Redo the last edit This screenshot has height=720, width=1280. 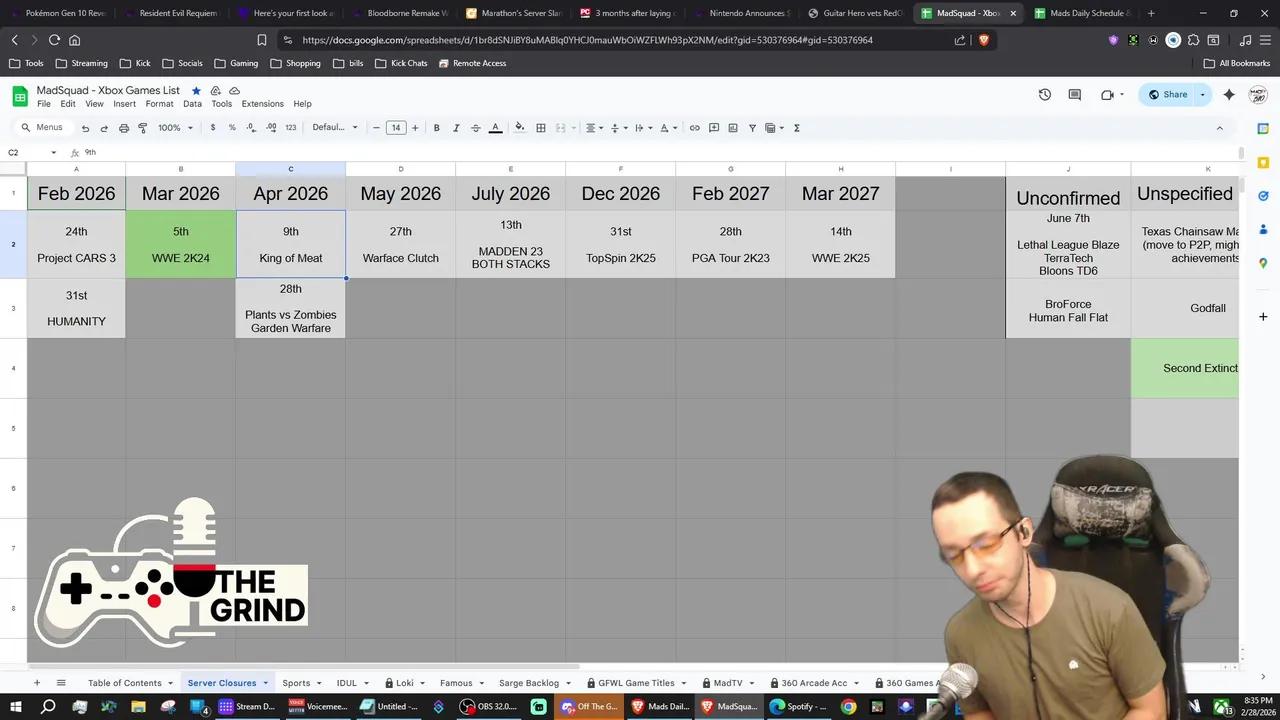[x=104, y=128]
